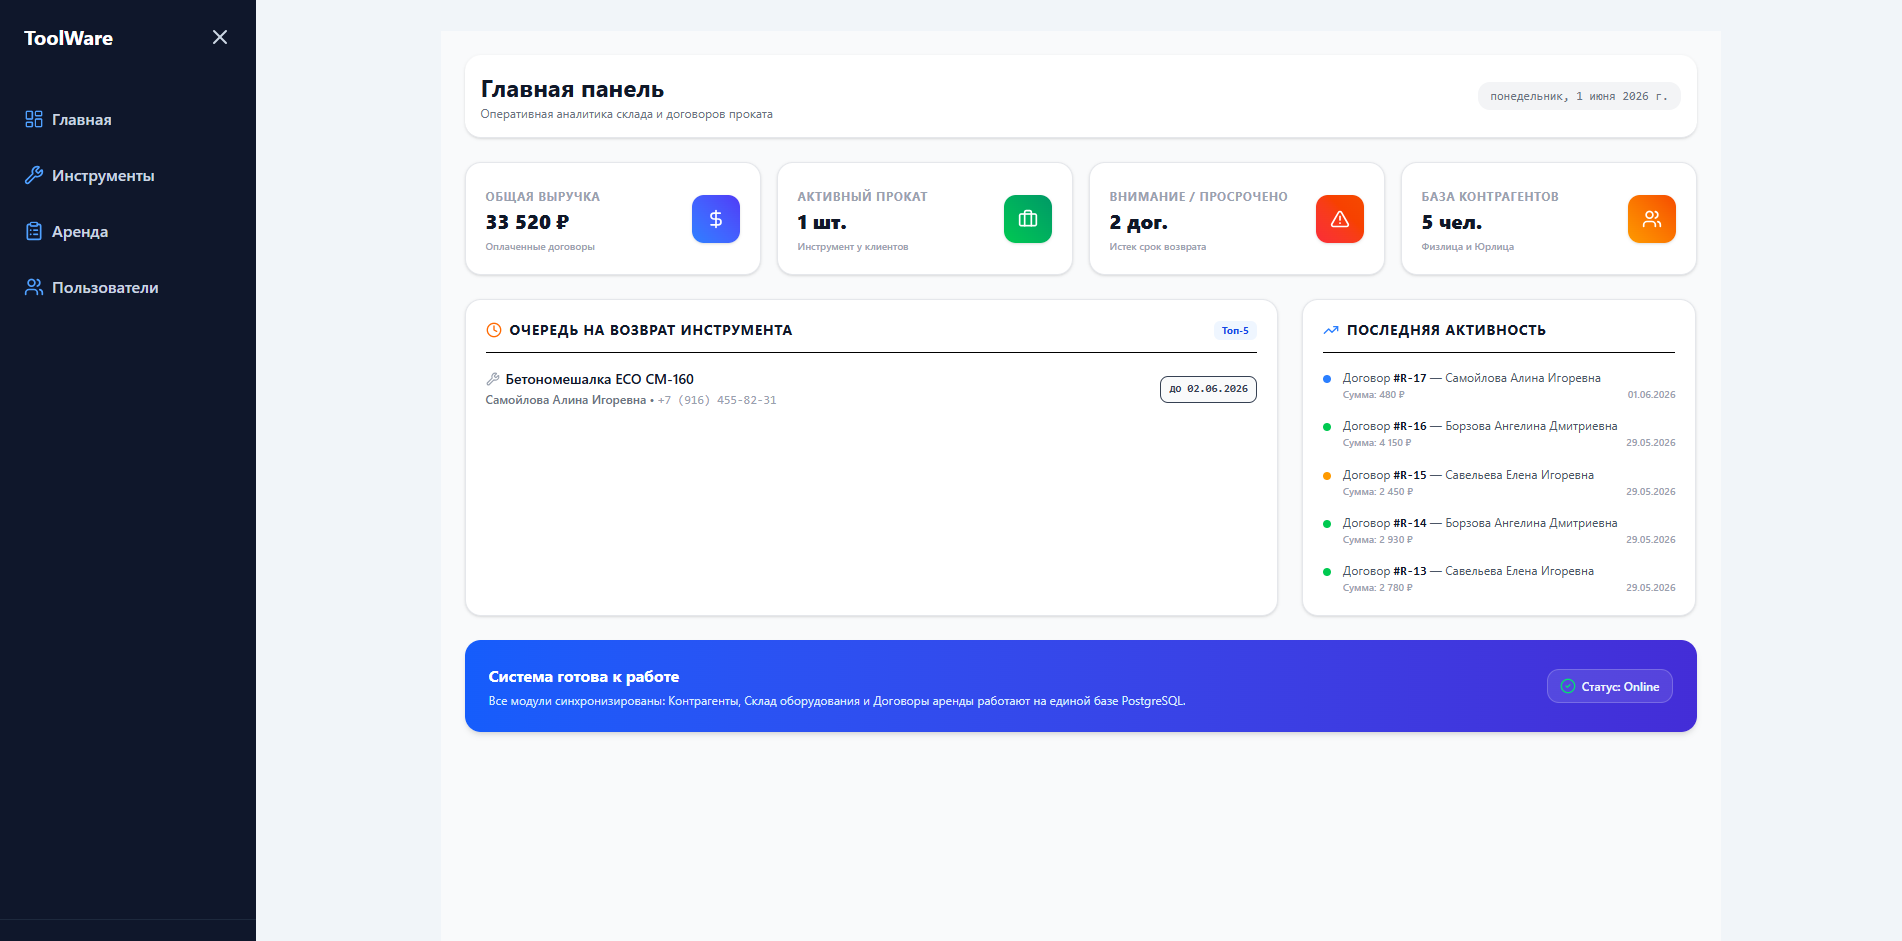
Task: Open the Активный прокат card
Action: (925, 219)
